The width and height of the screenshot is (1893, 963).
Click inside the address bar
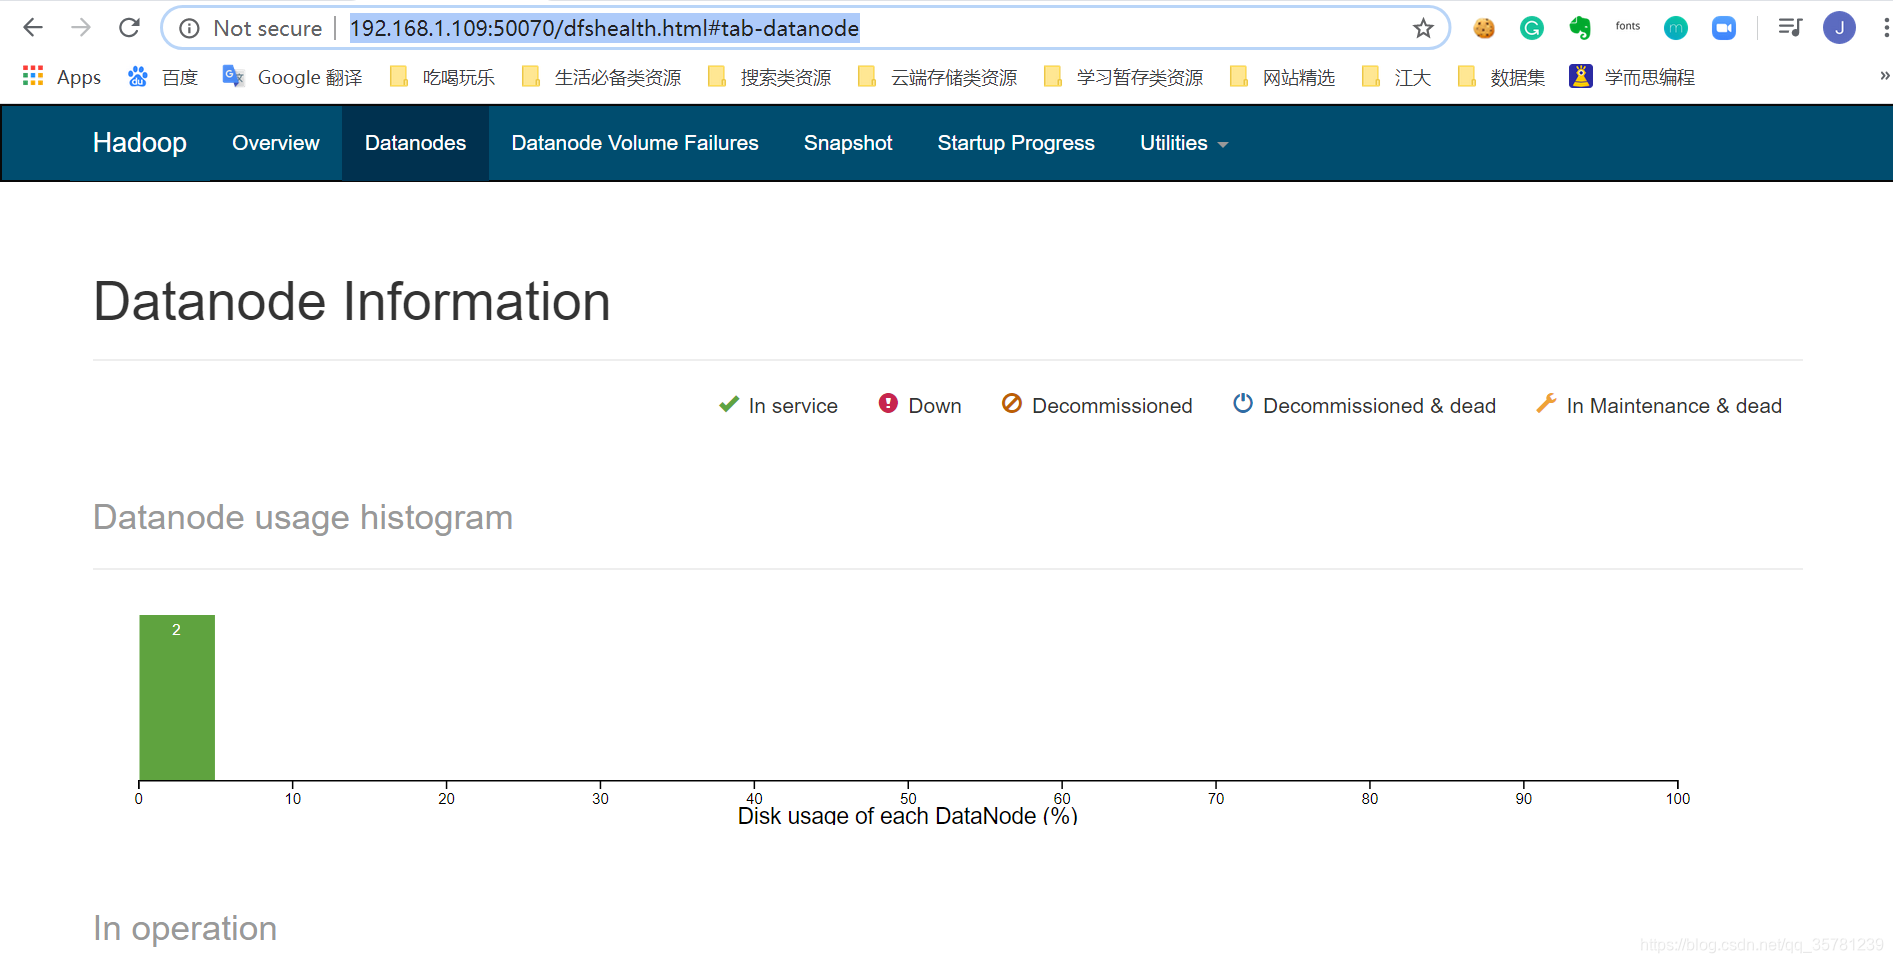pyautogui.click(x=700, y=28)
